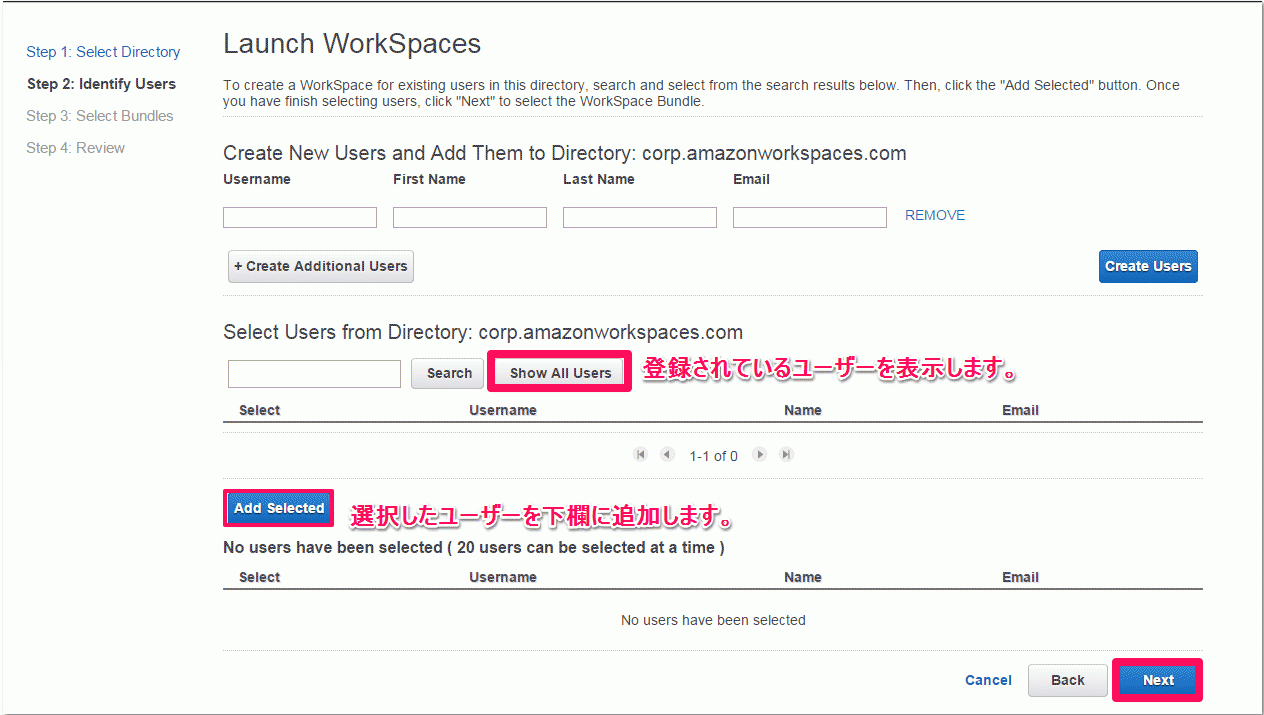The height and width of the screenshot is (715, 1264).
Task: Select Step 2: Identify Users
Action: point(101,84)
